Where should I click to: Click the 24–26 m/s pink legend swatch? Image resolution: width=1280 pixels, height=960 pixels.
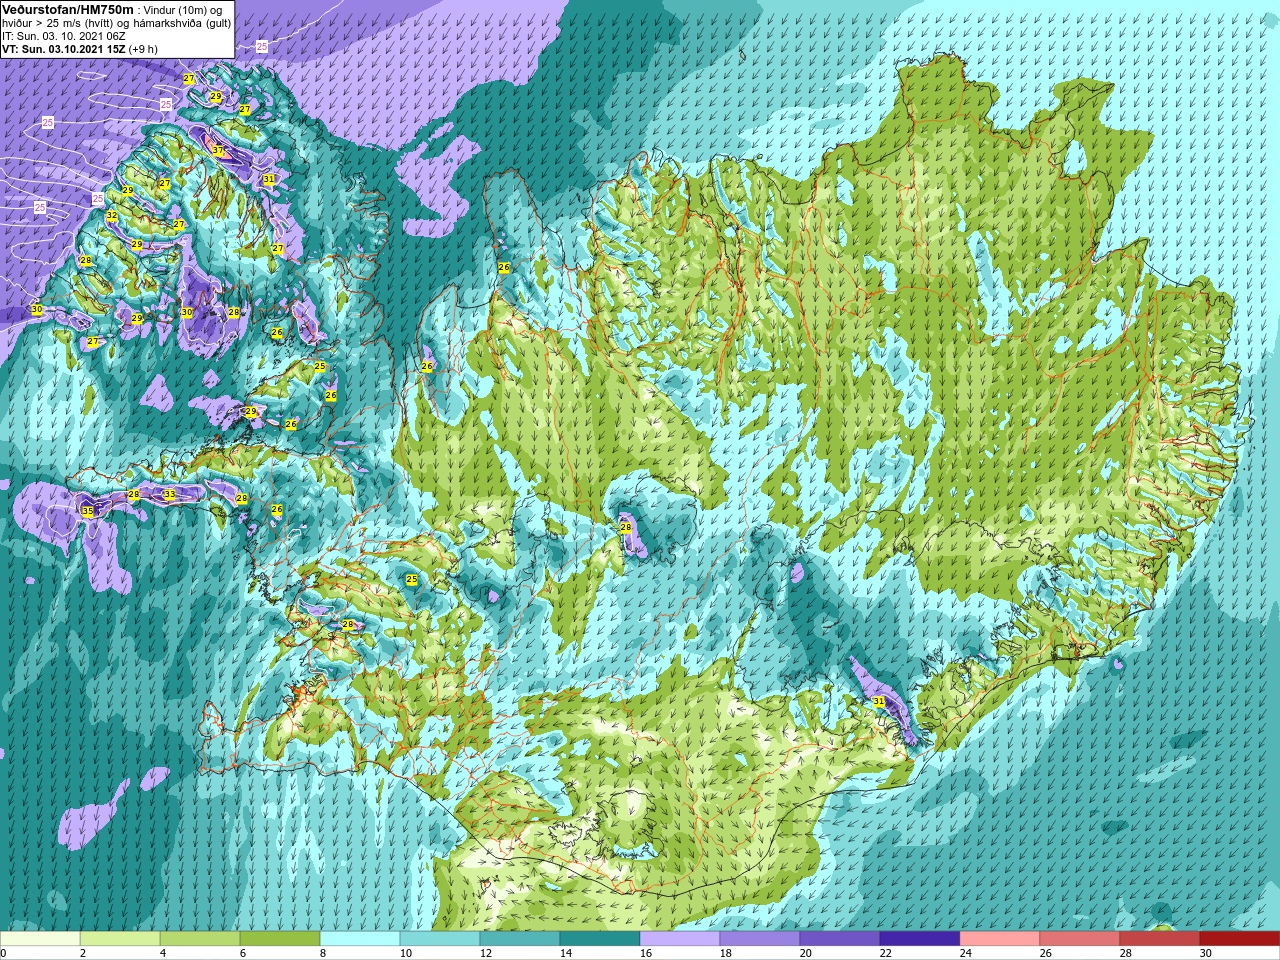1000,939
